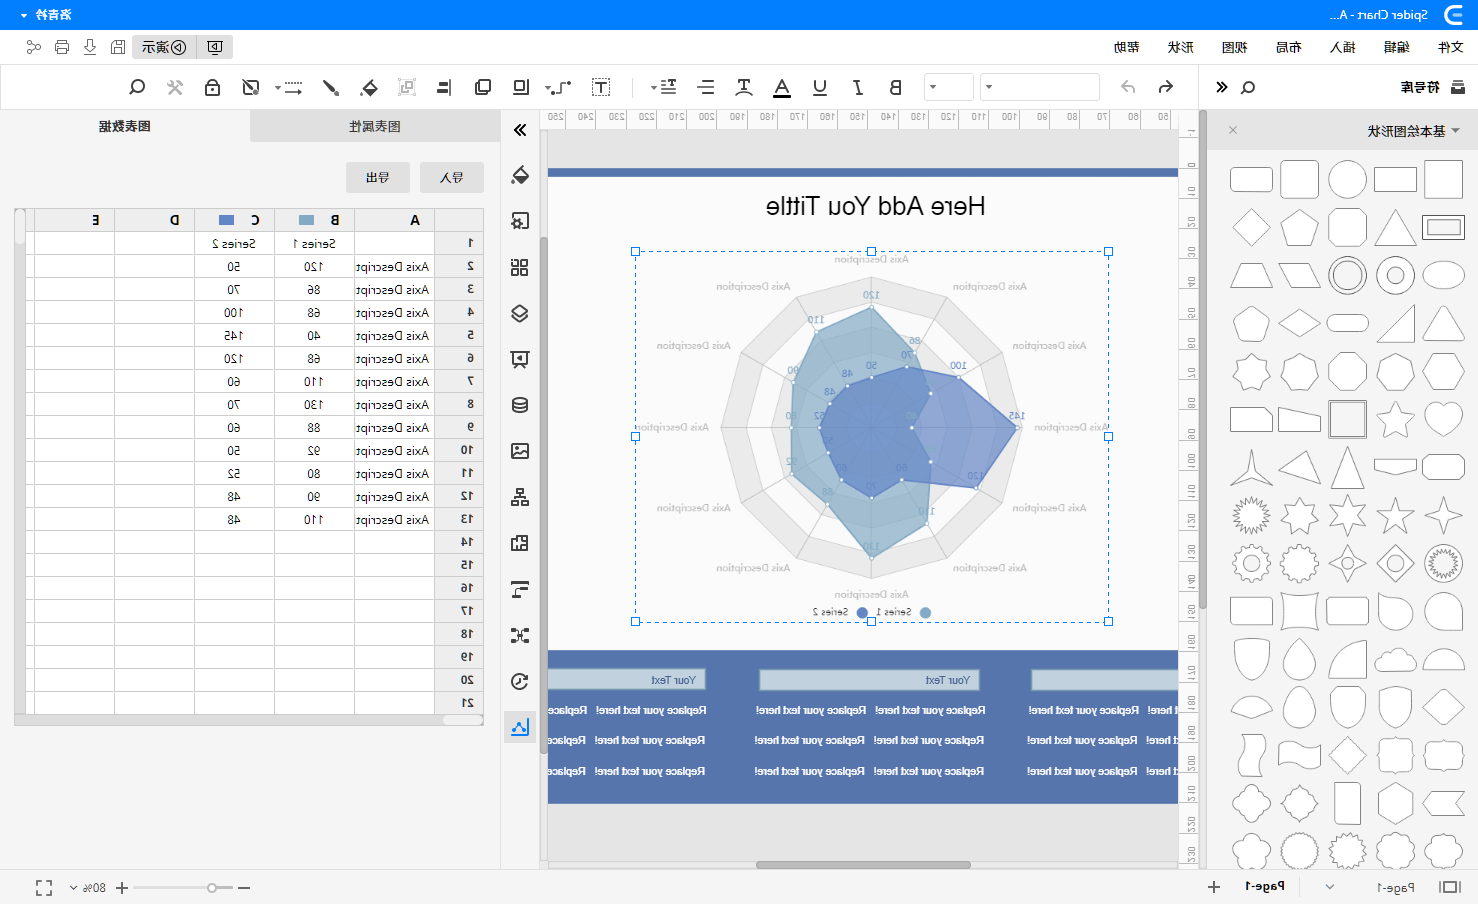Select table cell with value 92

coord(314,451)
